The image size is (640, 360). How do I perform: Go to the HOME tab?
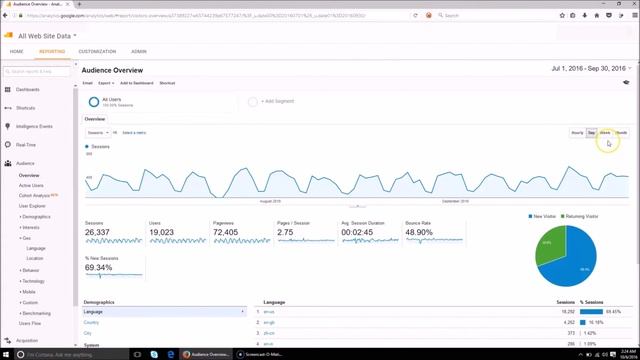(17, 51)
